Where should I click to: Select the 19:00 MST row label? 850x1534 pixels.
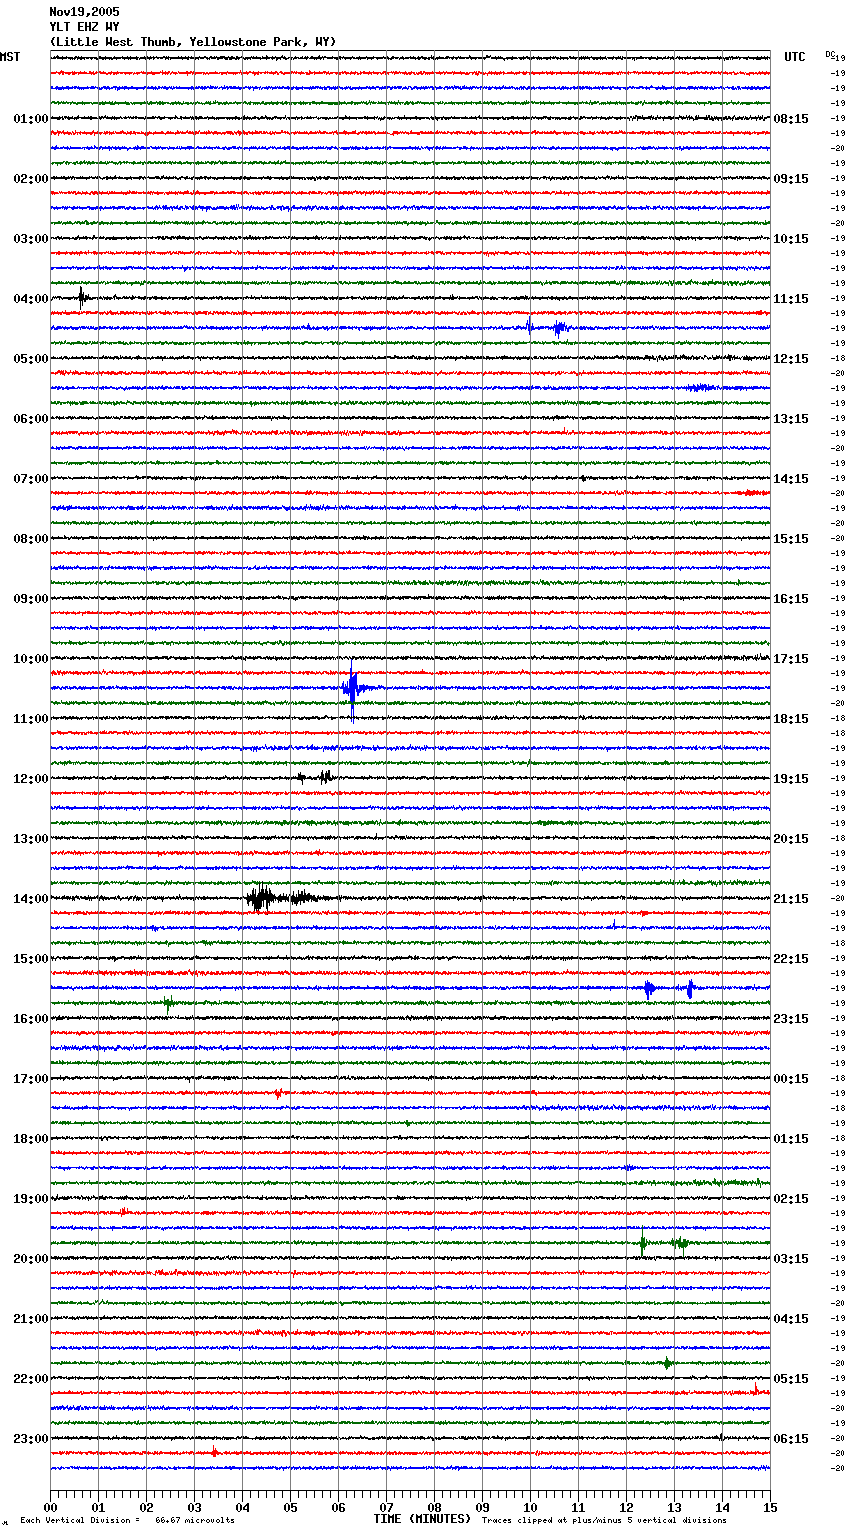[x=30, y=1199]
